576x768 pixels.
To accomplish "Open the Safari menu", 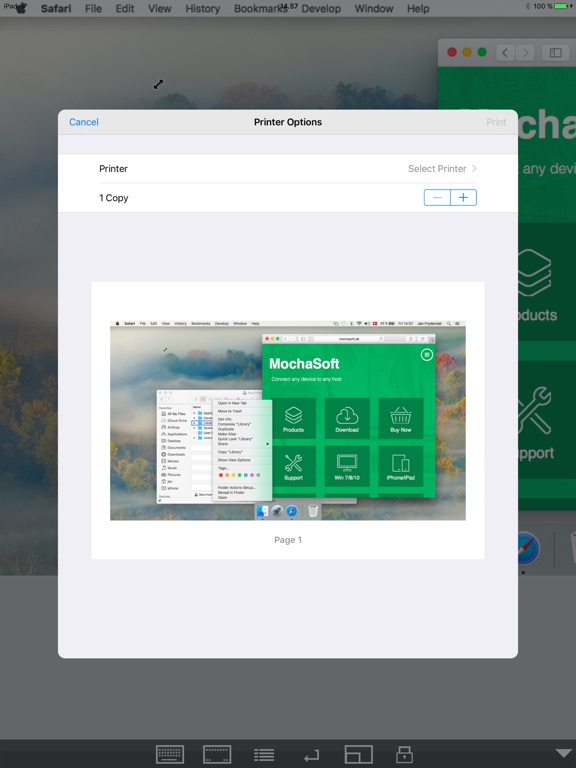I will (56, 8).
